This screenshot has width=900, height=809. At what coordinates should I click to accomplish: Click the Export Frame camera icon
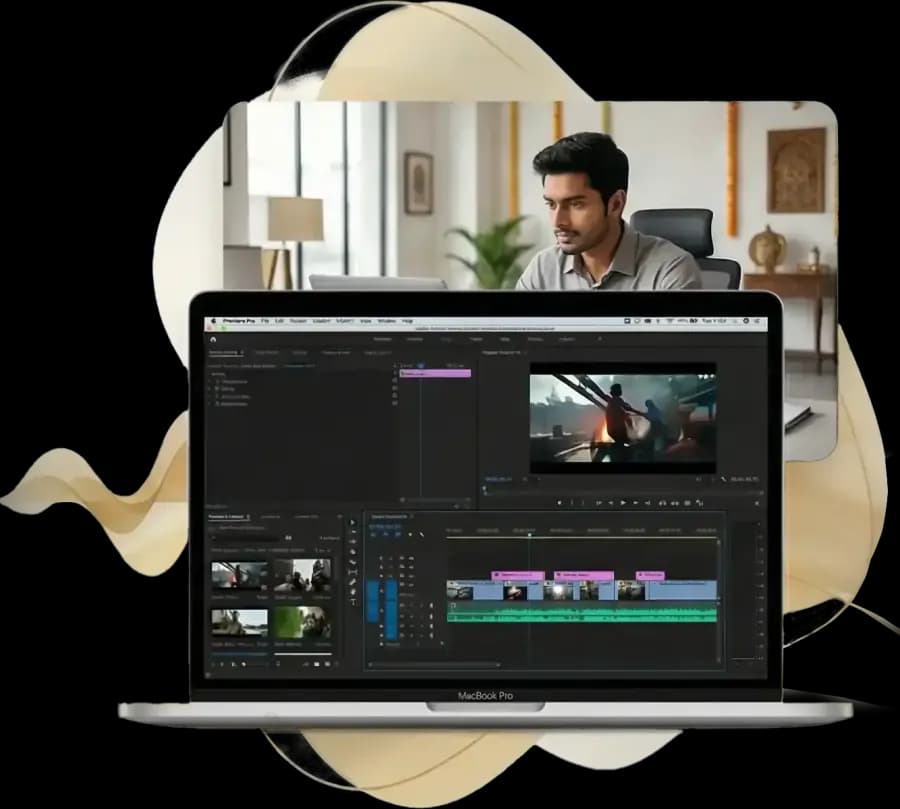coord(687,503)
